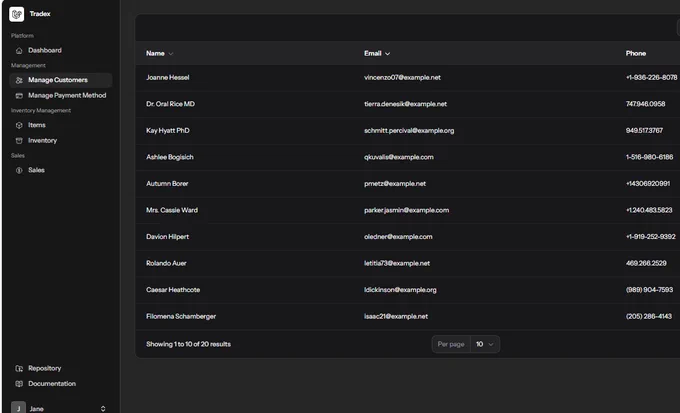Click the Items cube icon
Viewport: 680px width, 413px height.
(19, 125)
